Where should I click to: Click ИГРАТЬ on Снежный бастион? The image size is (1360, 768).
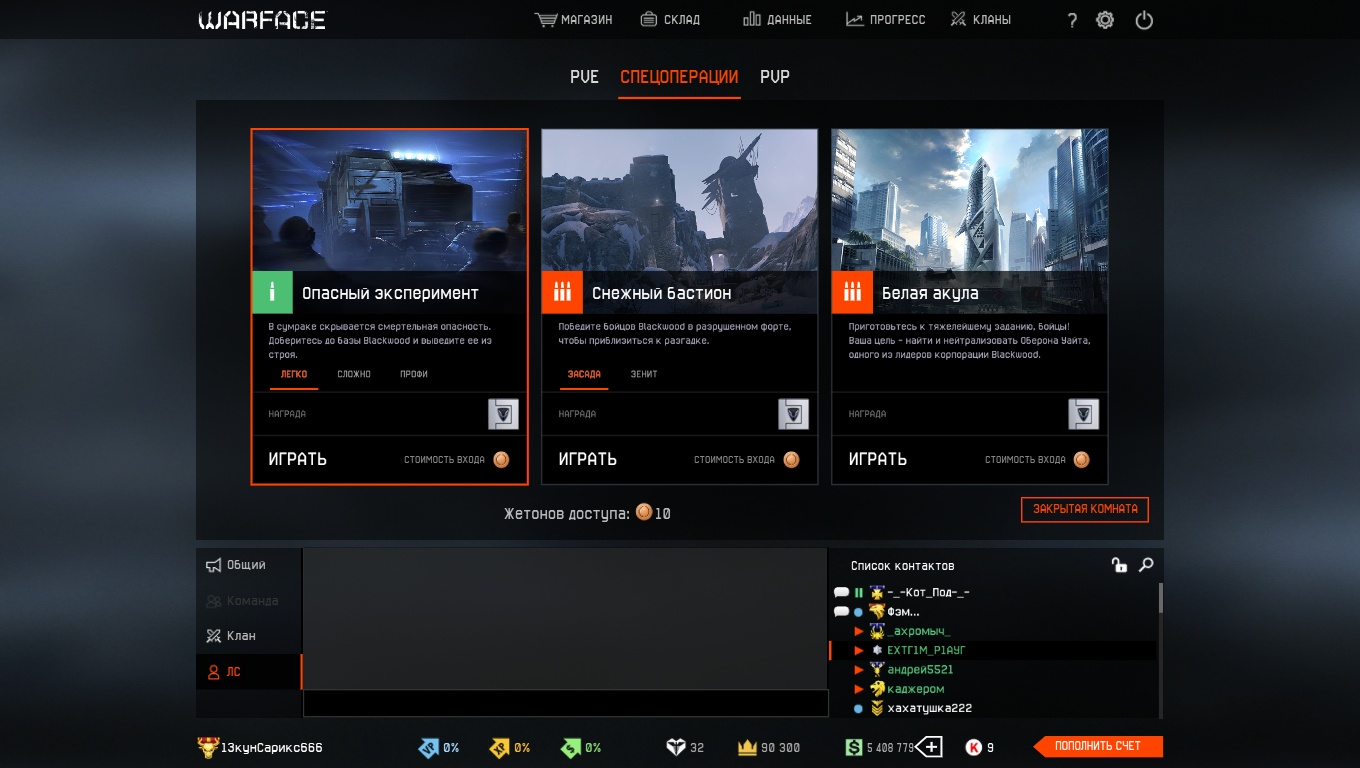point(588,460)
